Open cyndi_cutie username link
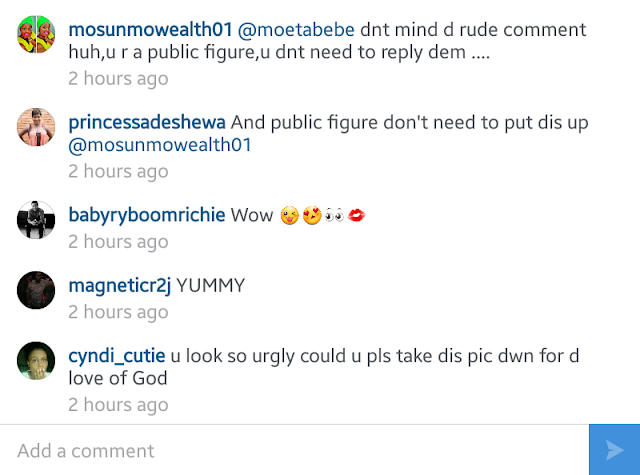 [x=117, y=356]
